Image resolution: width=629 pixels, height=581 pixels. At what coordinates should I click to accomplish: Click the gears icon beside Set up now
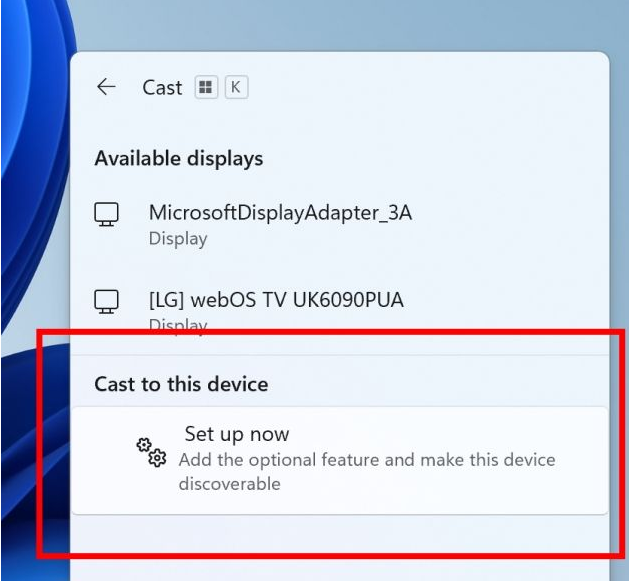(x=151, y=452)
